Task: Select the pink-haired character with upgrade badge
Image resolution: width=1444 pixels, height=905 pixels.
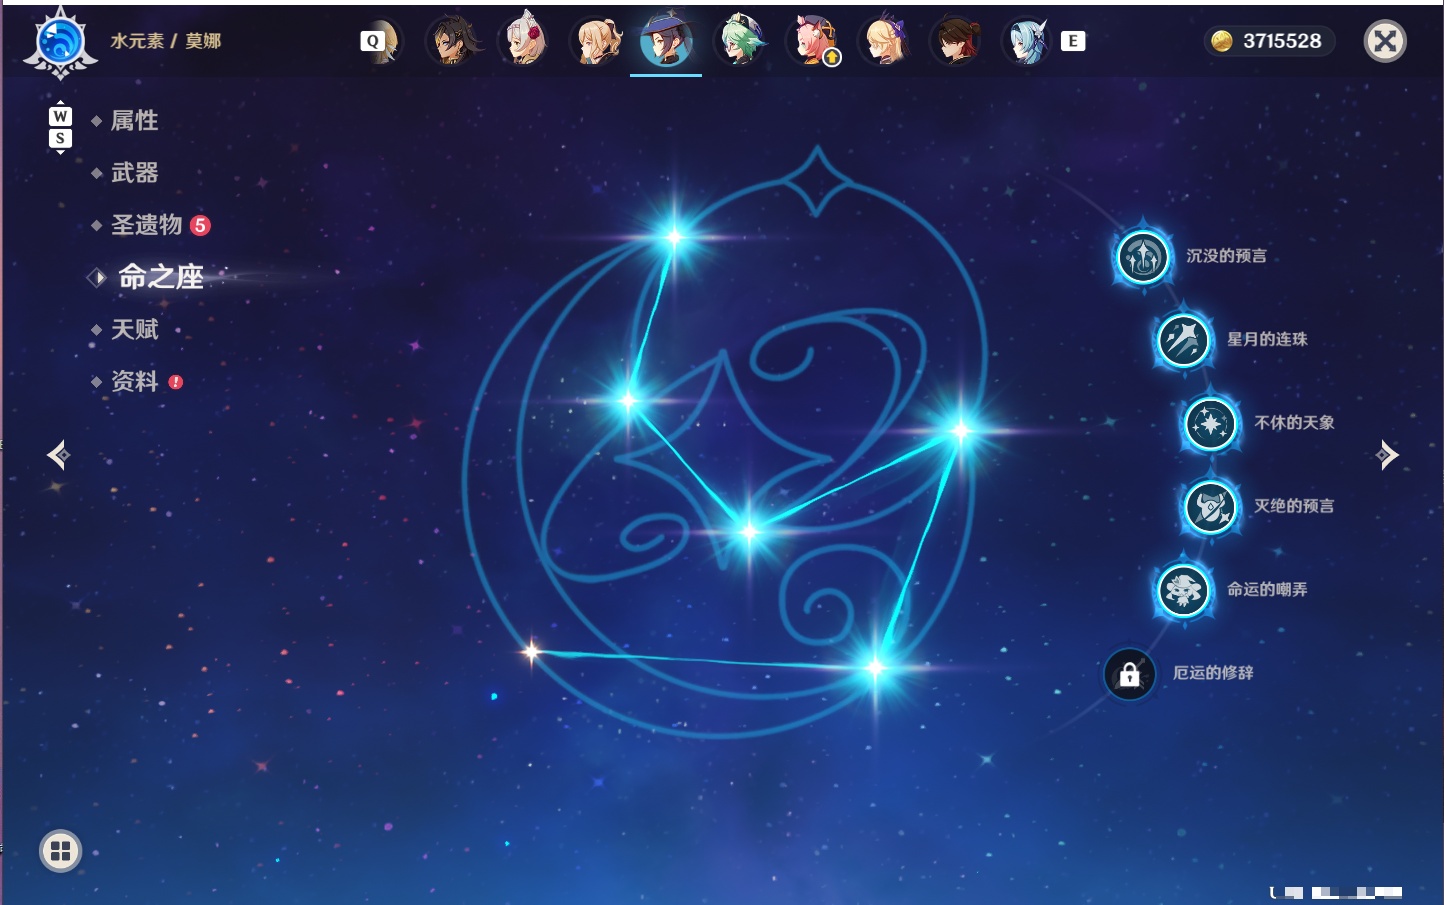Action: click(x=812, y=40)
